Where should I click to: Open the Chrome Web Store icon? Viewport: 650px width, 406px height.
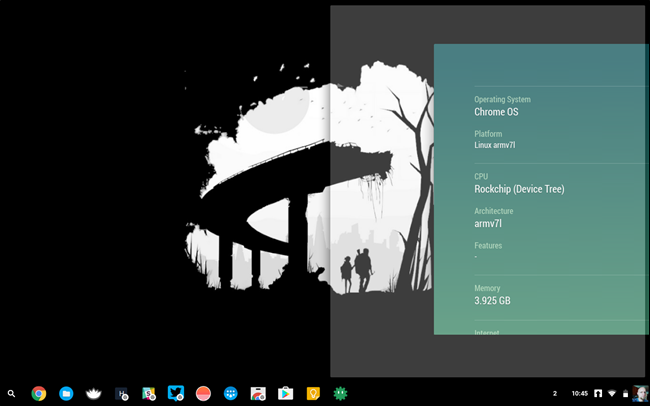point(258,393)
